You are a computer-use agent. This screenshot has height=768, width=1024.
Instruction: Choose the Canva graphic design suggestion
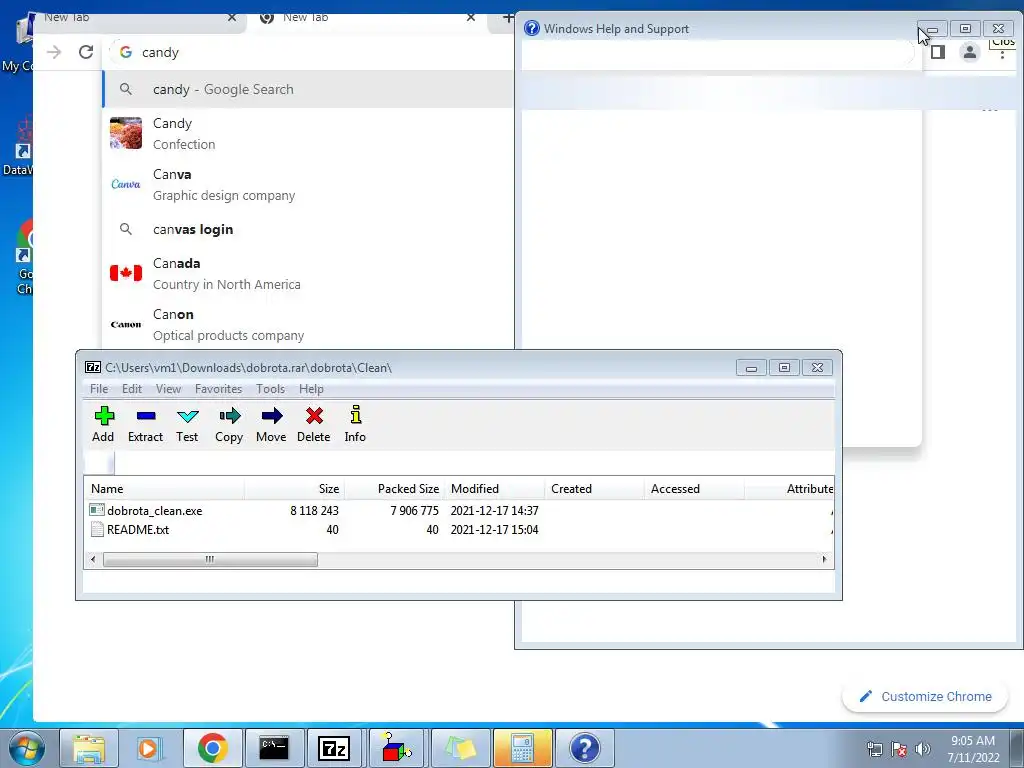click(308, 184)
